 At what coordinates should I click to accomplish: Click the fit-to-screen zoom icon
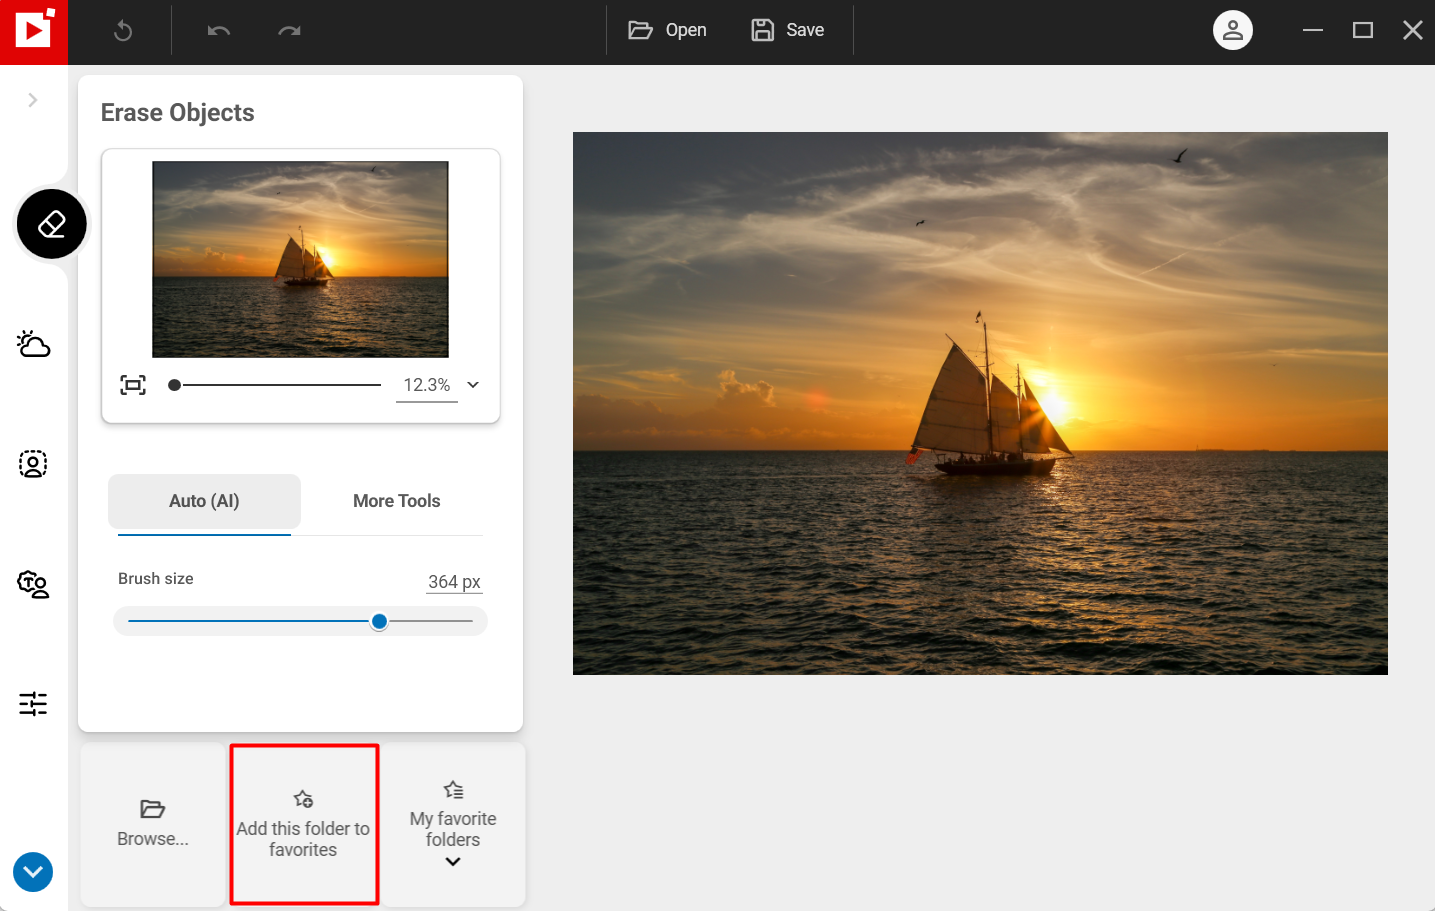pyautogui.click(x=132, y=384)
